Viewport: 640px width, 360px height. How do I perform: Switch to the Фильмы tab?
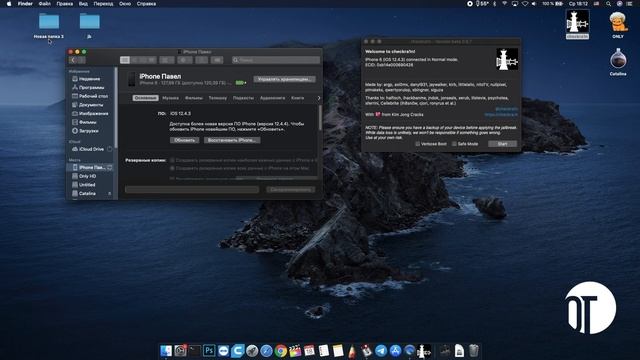click(x=193, y=98)
